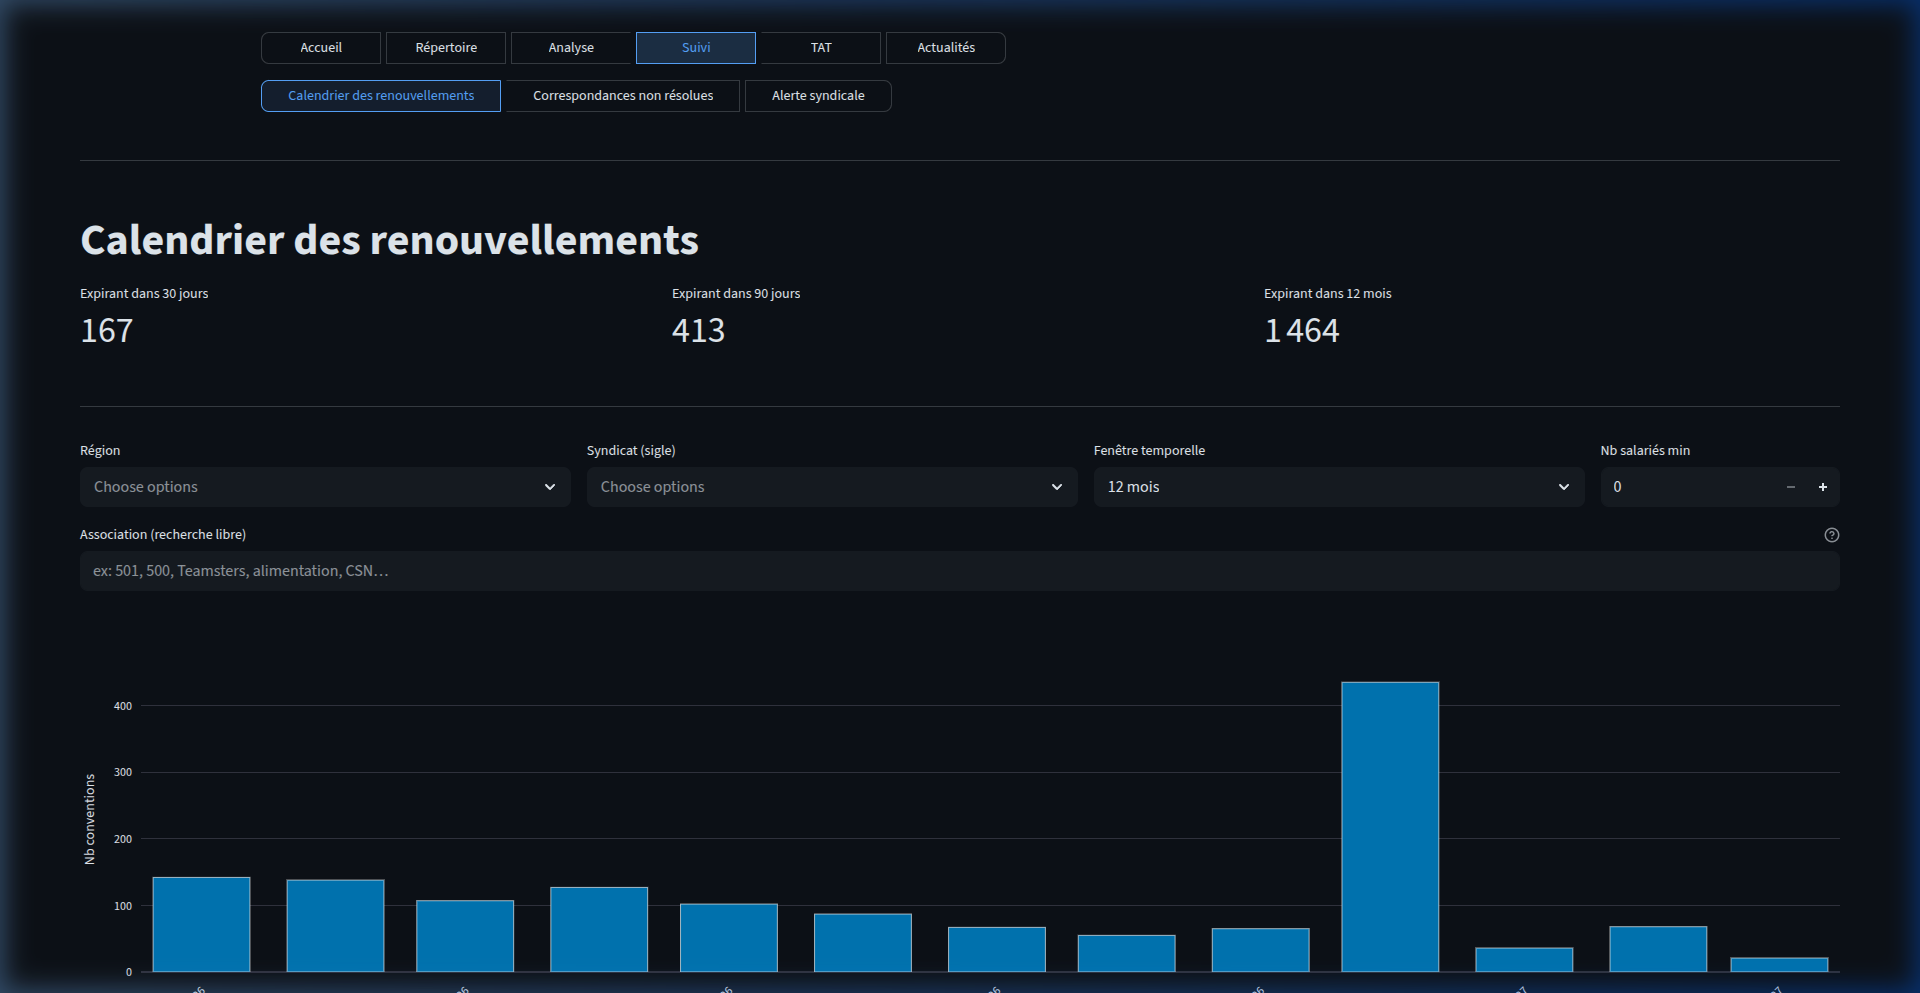Click the last, shortest bar in the chart
The height and width of the screenshot is (993, 1920).
click(1778, 965)
